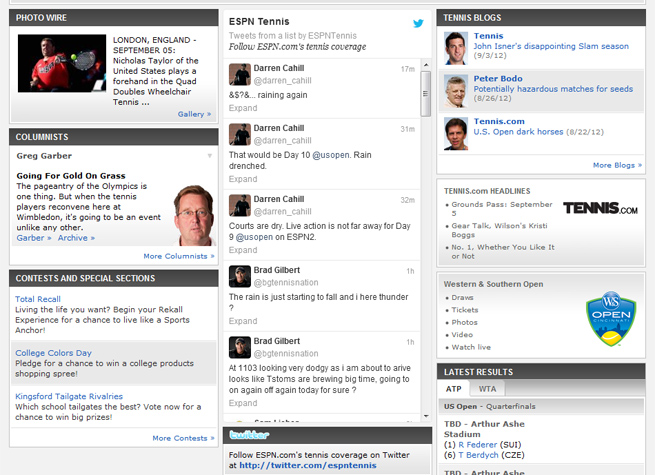This screenshot has width=655, height=475.
Task: Click the Twitter bird icon in the ESPN Tennis widget
Action: [x=418, y=23]
